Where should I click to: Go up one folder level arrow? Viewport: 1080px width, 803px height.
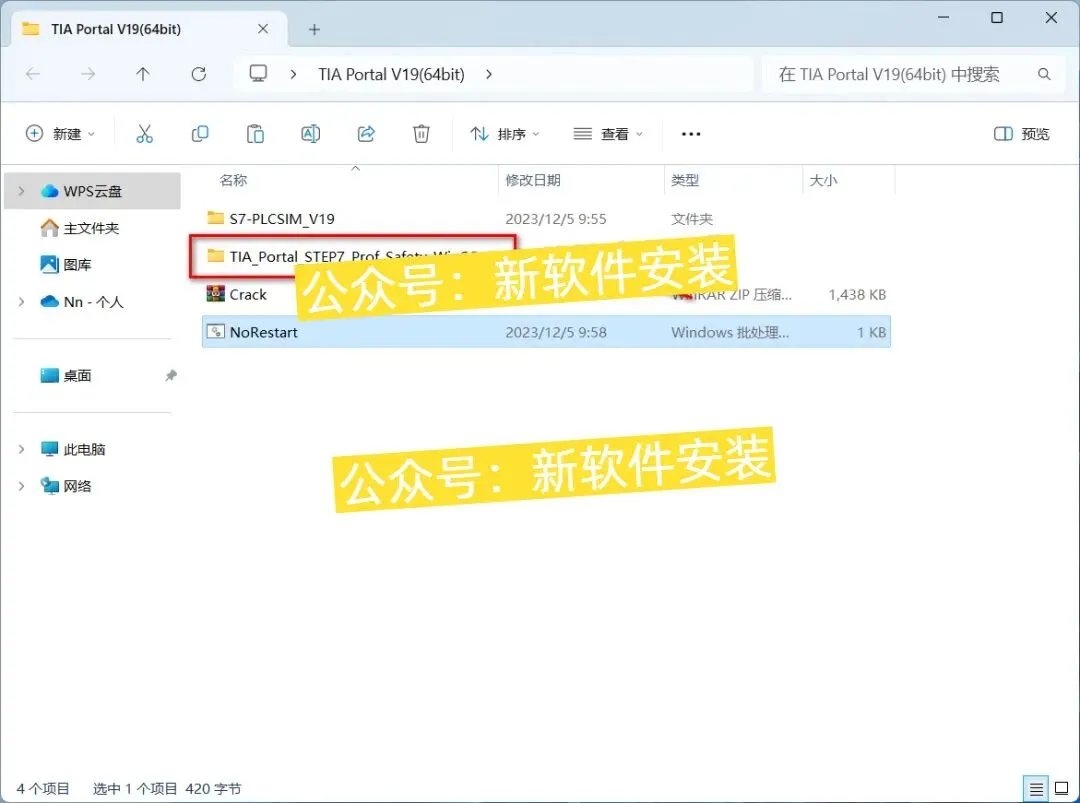[x=143, y=74]
